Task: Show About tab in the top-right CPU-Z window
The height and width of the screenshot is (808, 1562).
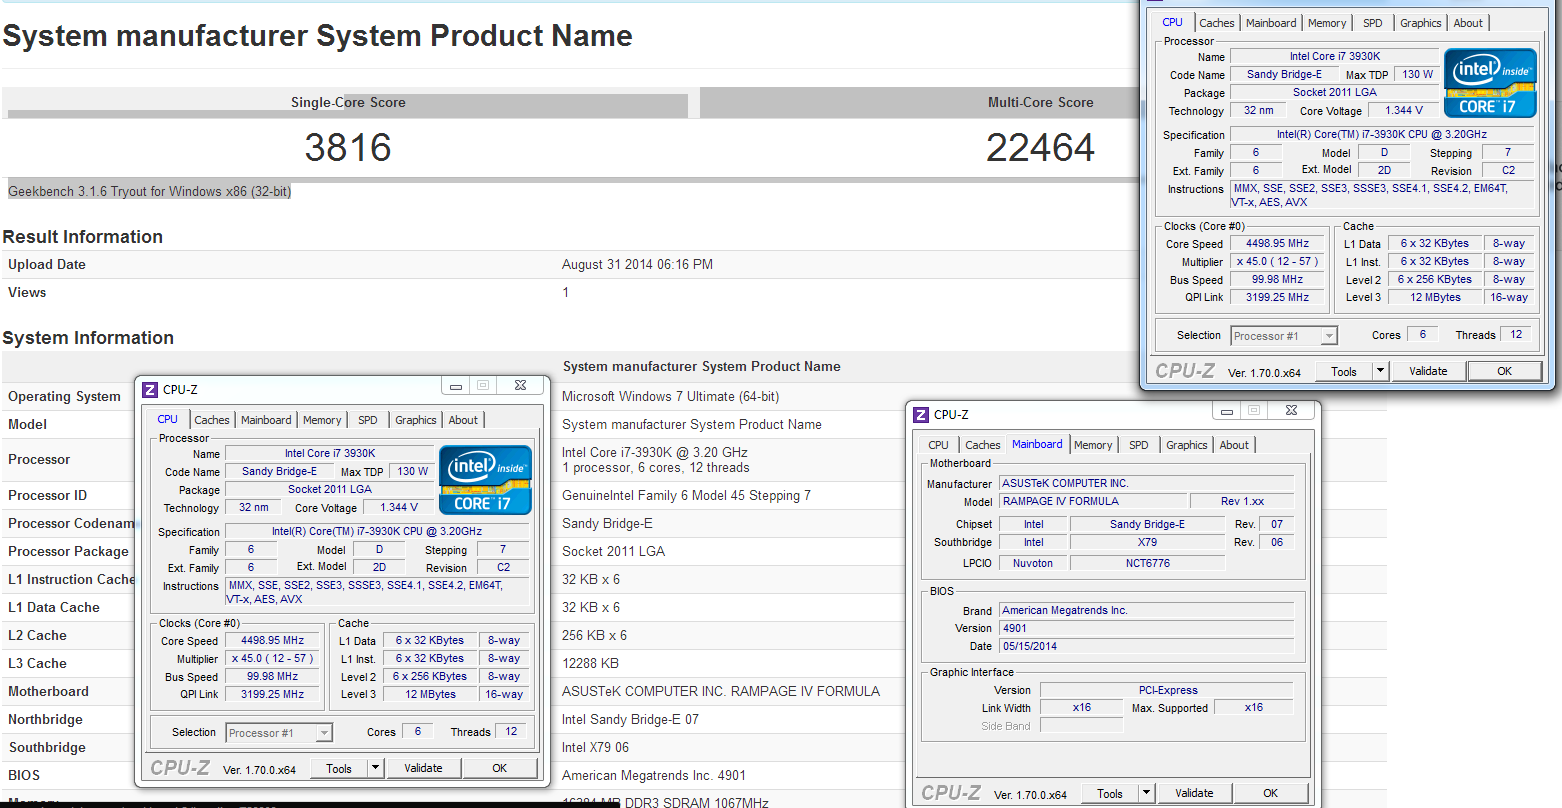Action: (1468, 23)
